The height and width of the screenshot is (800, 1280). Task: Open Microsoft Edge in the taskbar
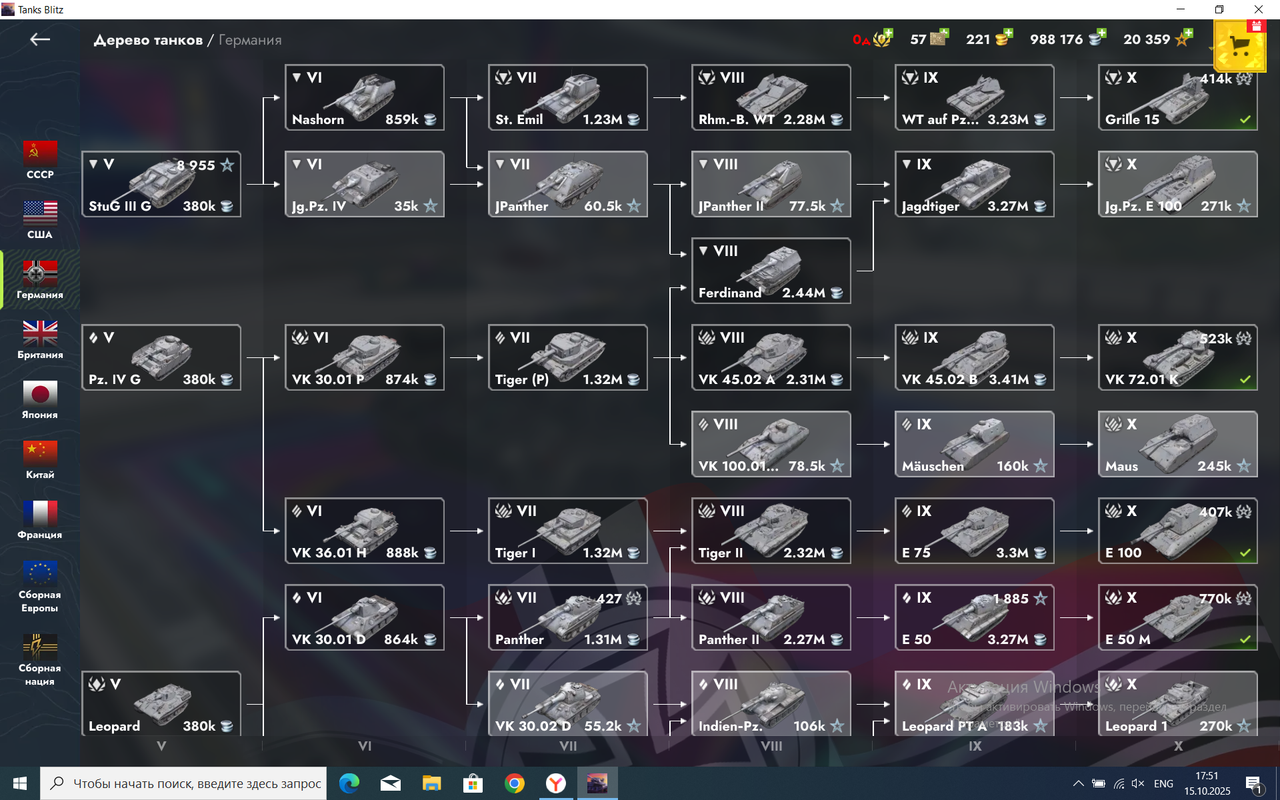pyautogui.click(x=349, y=783)
